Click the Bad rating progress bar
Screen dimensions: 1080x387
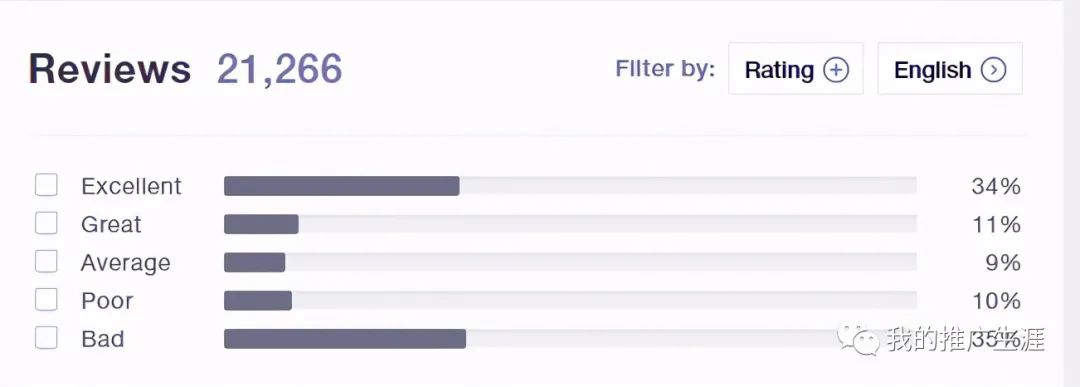(570, 339)
